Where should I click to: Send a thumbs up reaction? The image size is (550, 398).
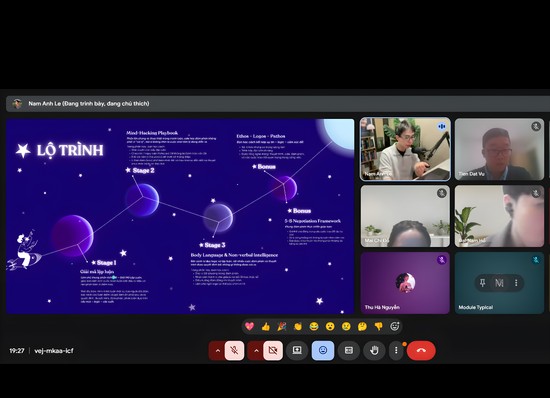pyautogui.click(x=266, y=326)
